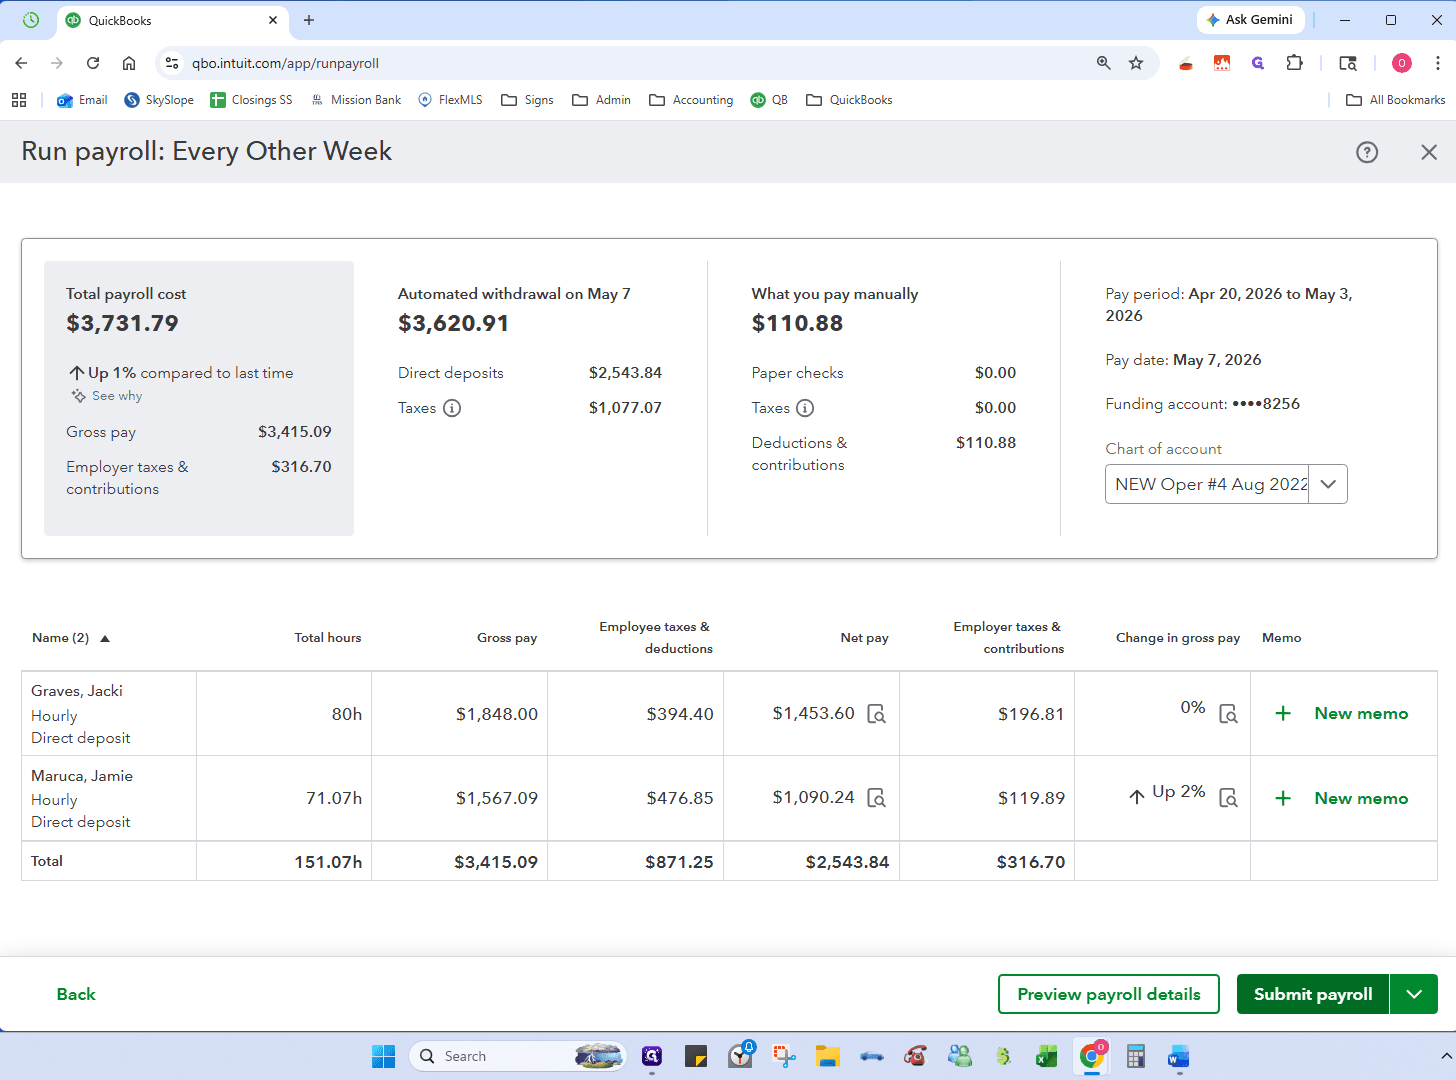
Task: Open the SkyScope bookmark
Action: 159,100
